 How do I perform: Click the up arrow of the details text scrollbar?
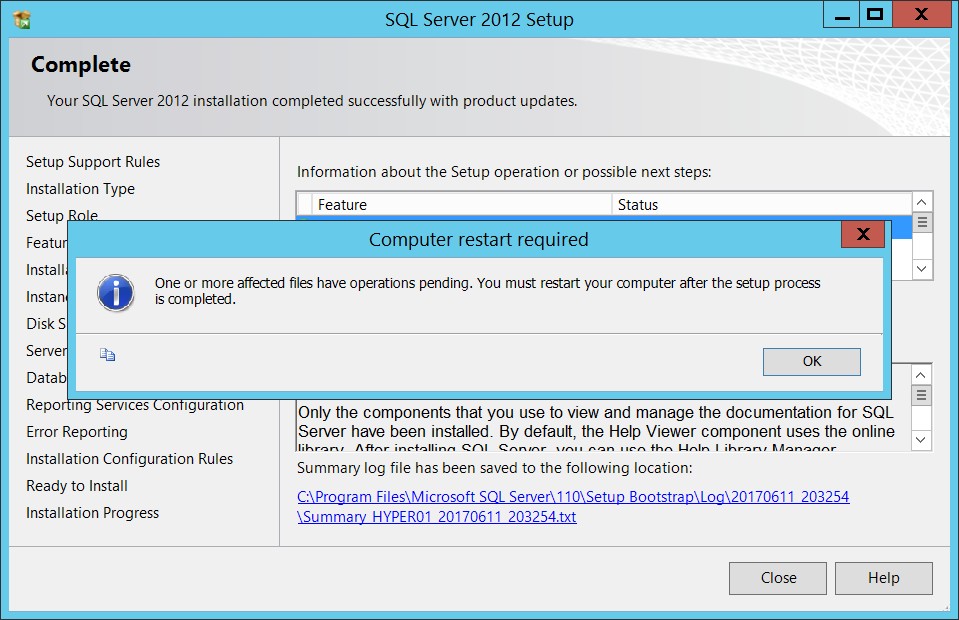(920, 374)
